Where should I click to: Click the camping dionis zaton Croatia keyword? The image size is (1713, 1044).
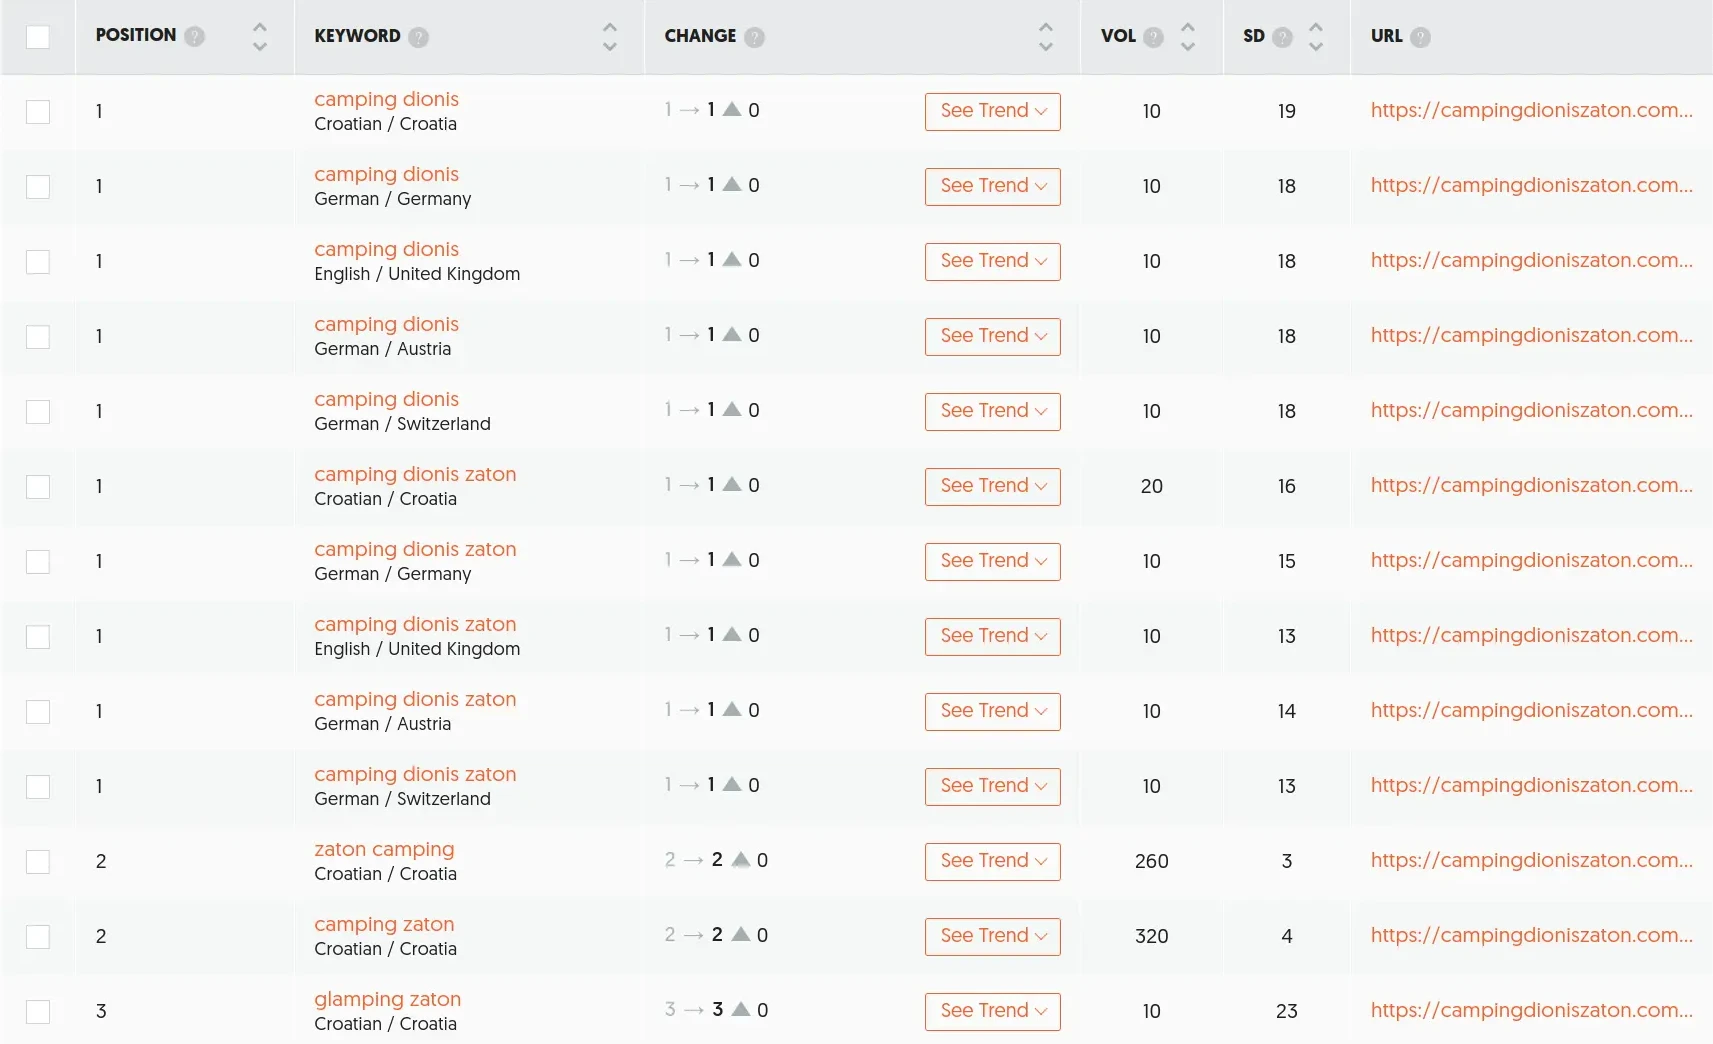[415, 474]
